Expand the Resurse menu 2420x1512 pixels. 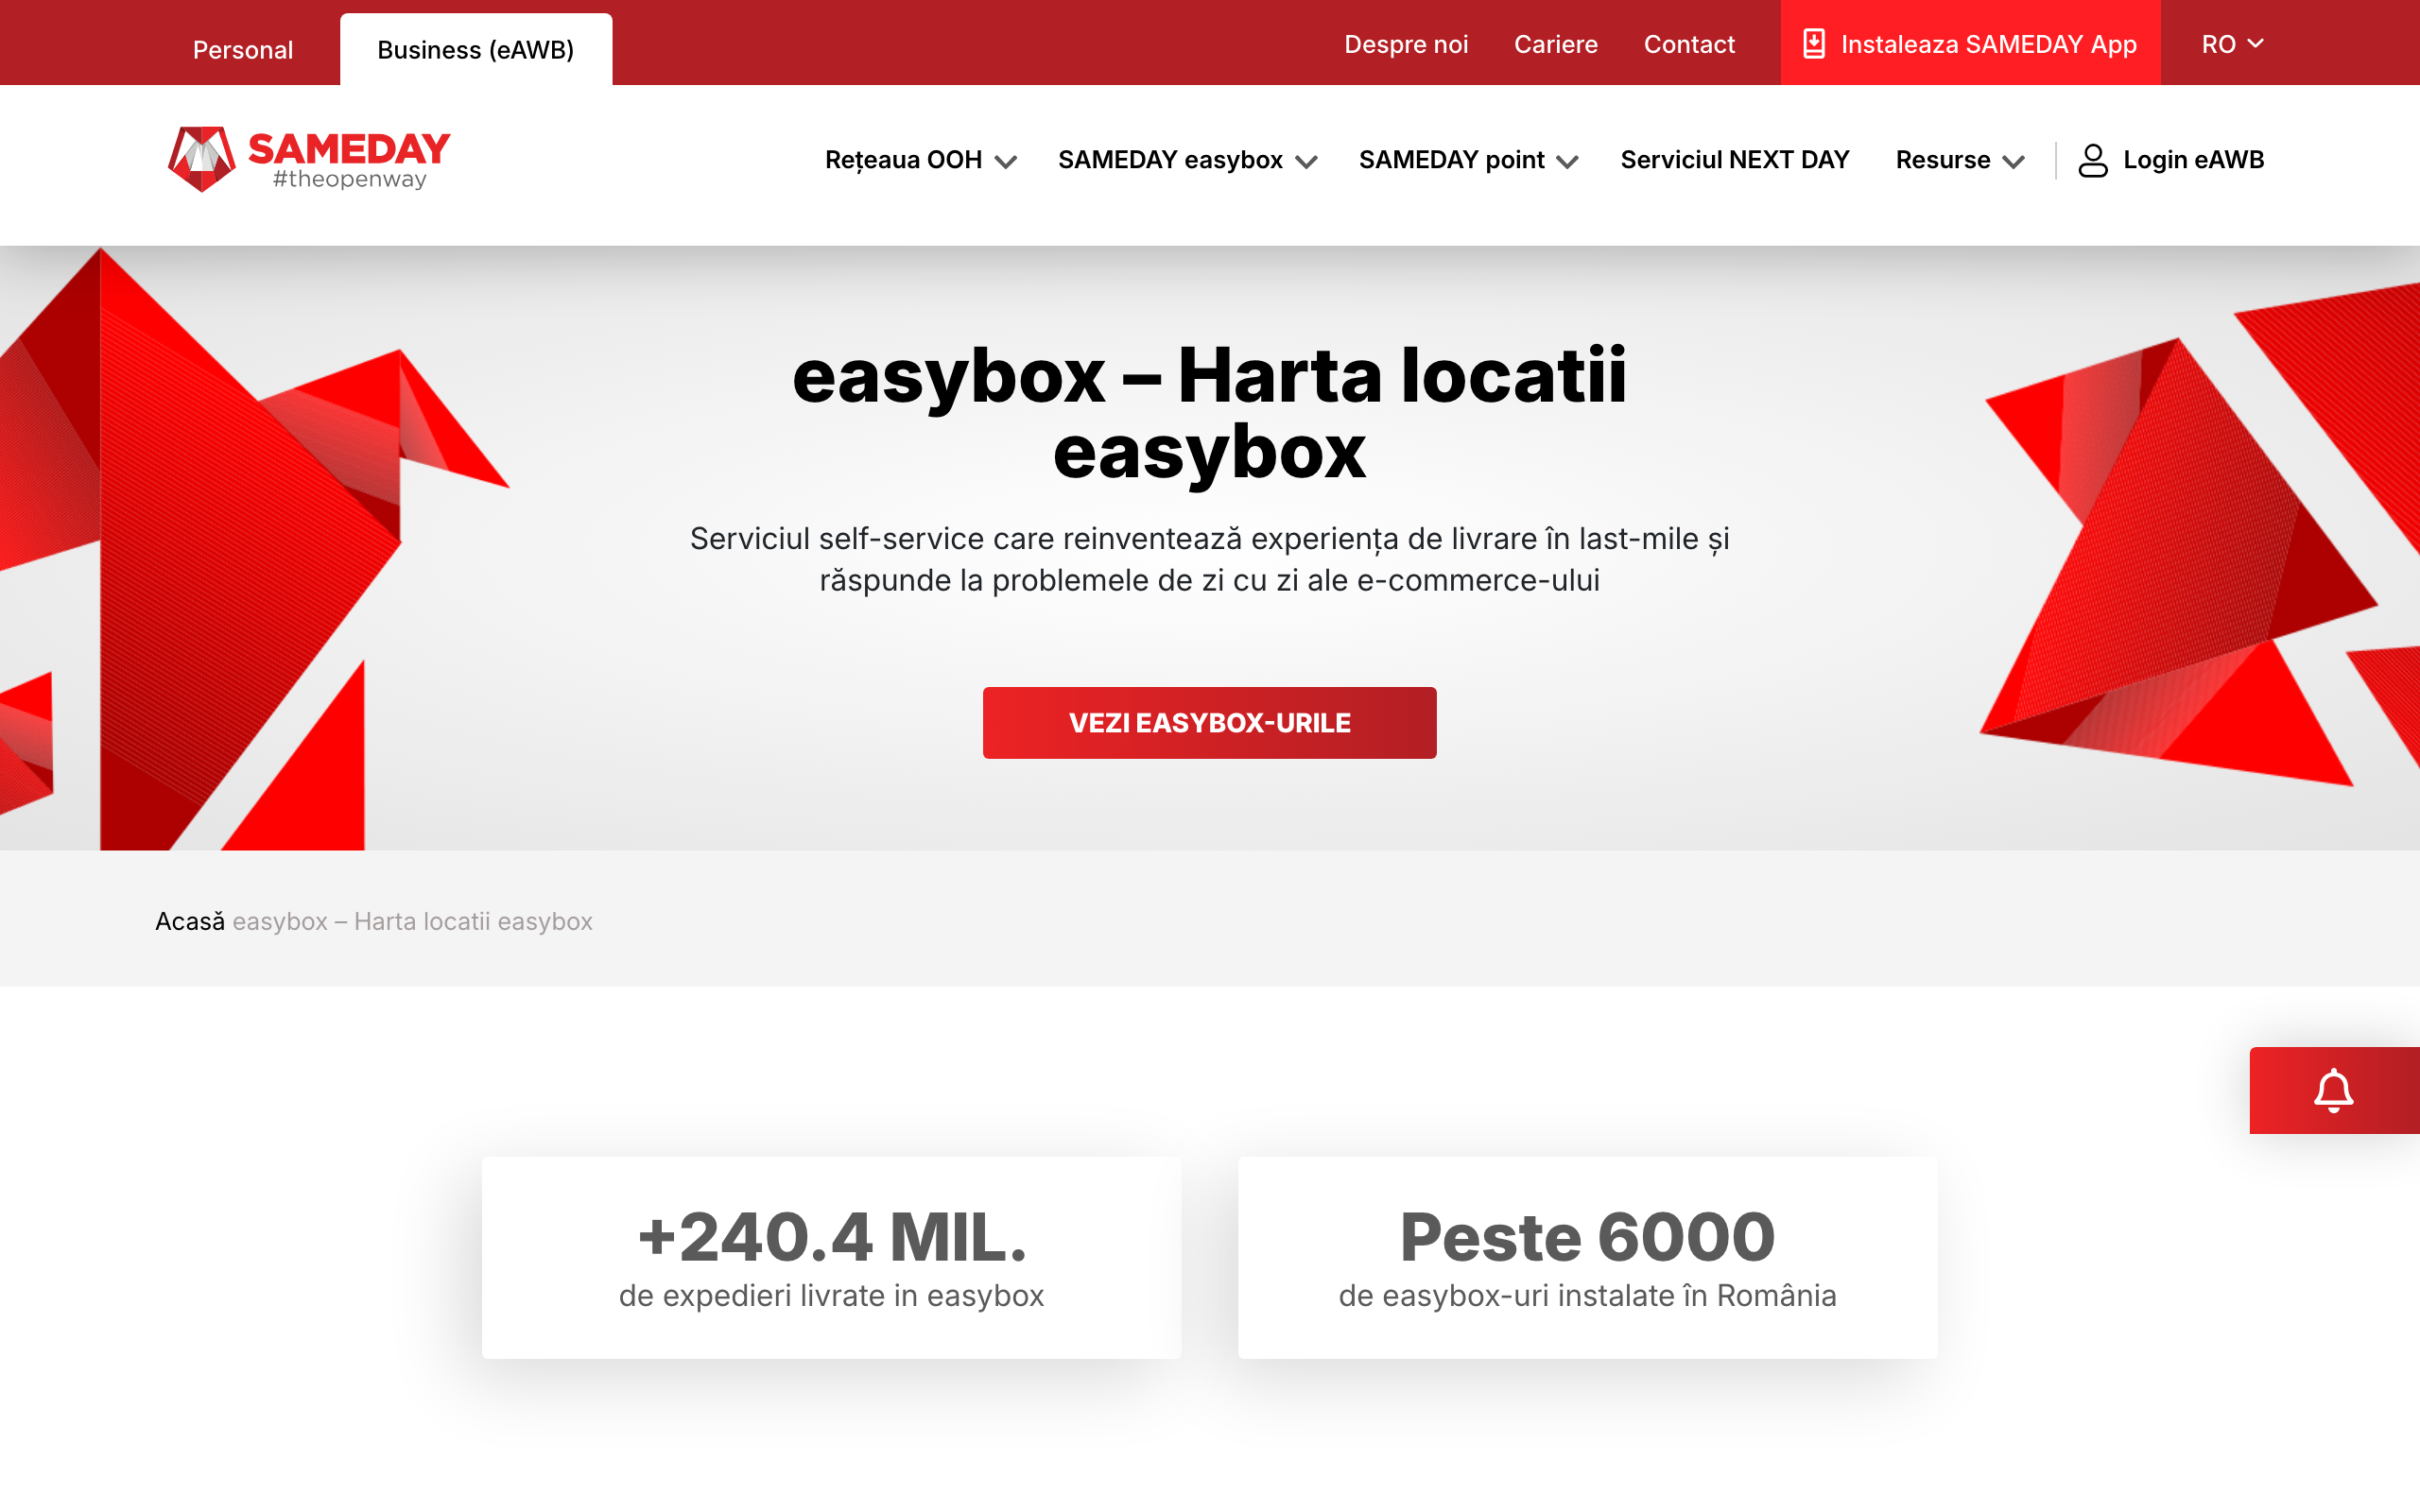[x=1960, y=160]
